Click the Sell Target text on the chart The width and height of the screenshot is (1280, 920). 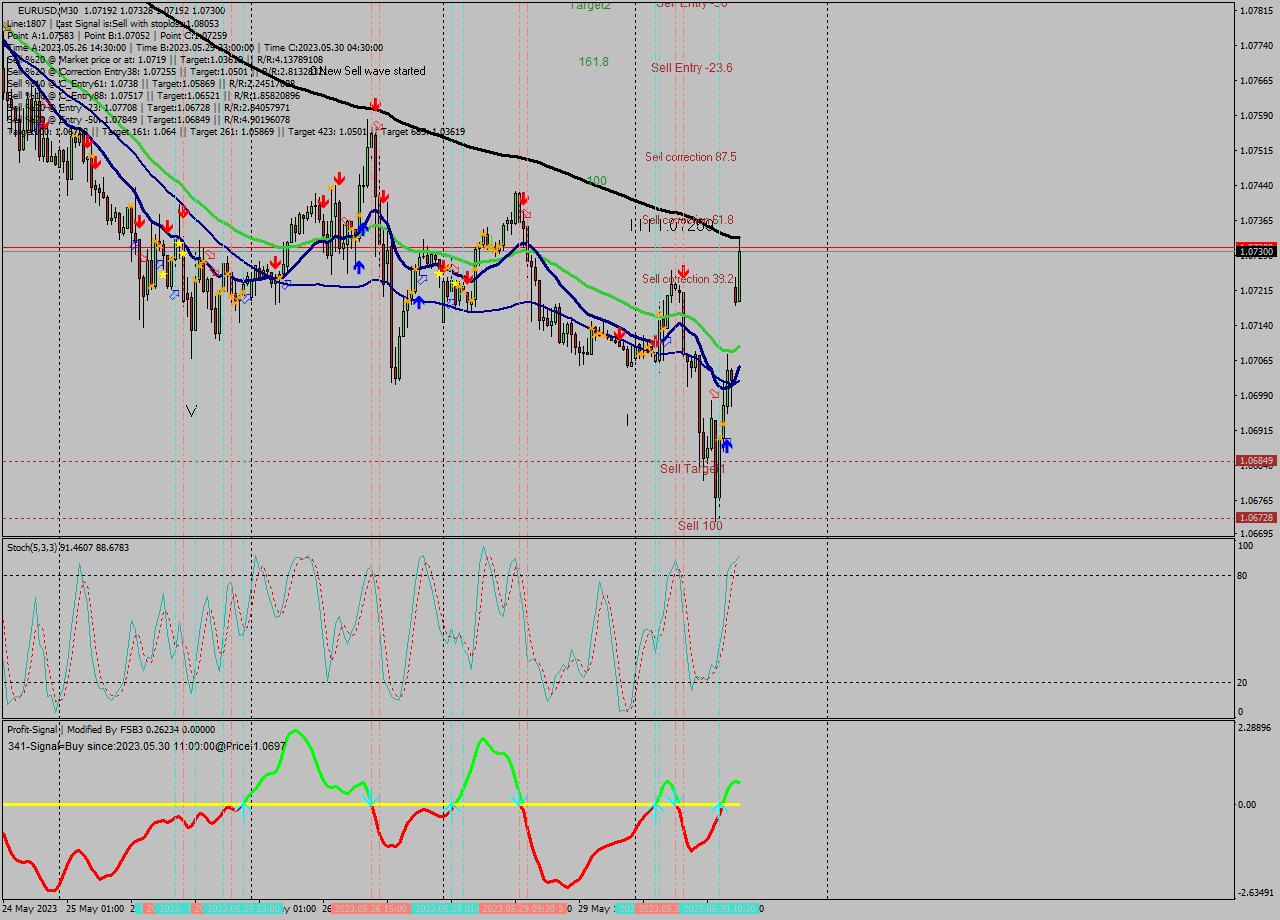689,468
